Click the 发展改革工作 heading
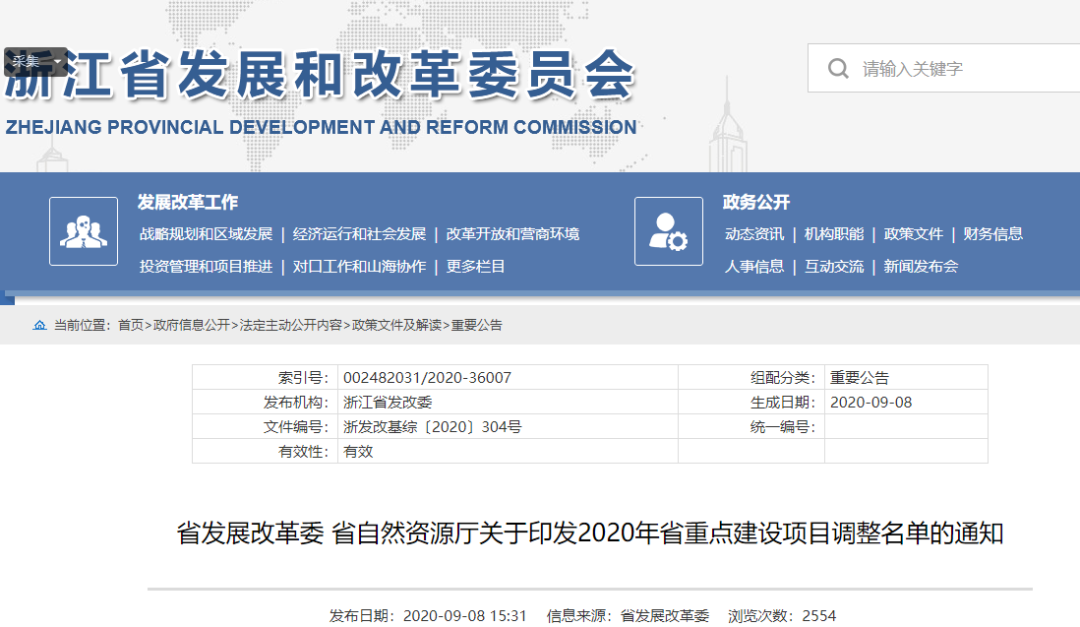Image resolution: width=1080 pixels, height=627 pixels. (x=187, y=202)
